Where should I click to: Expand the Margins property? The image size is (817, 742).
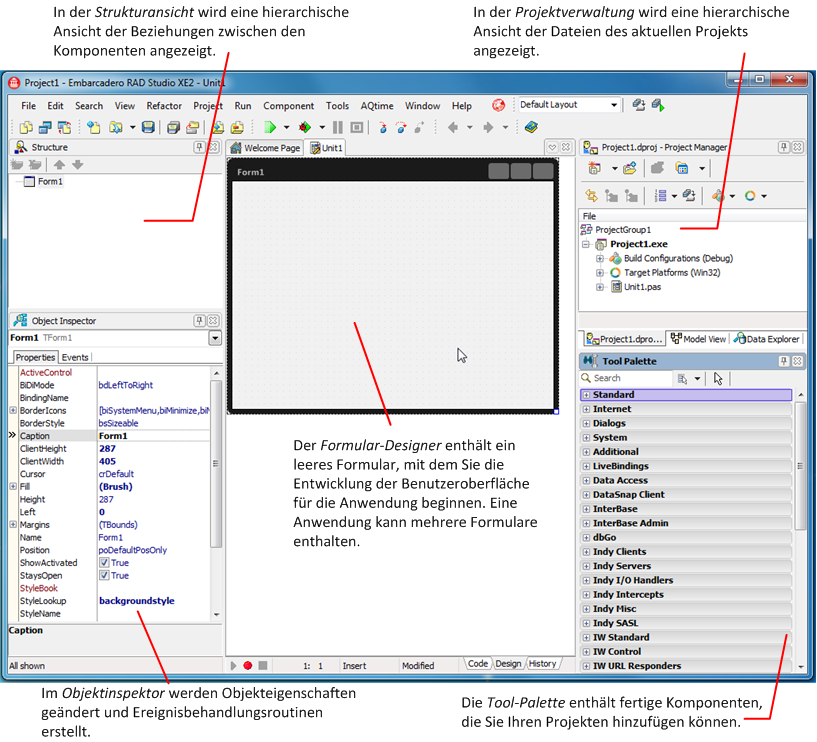pyautogui.click(x=13, y=524)
